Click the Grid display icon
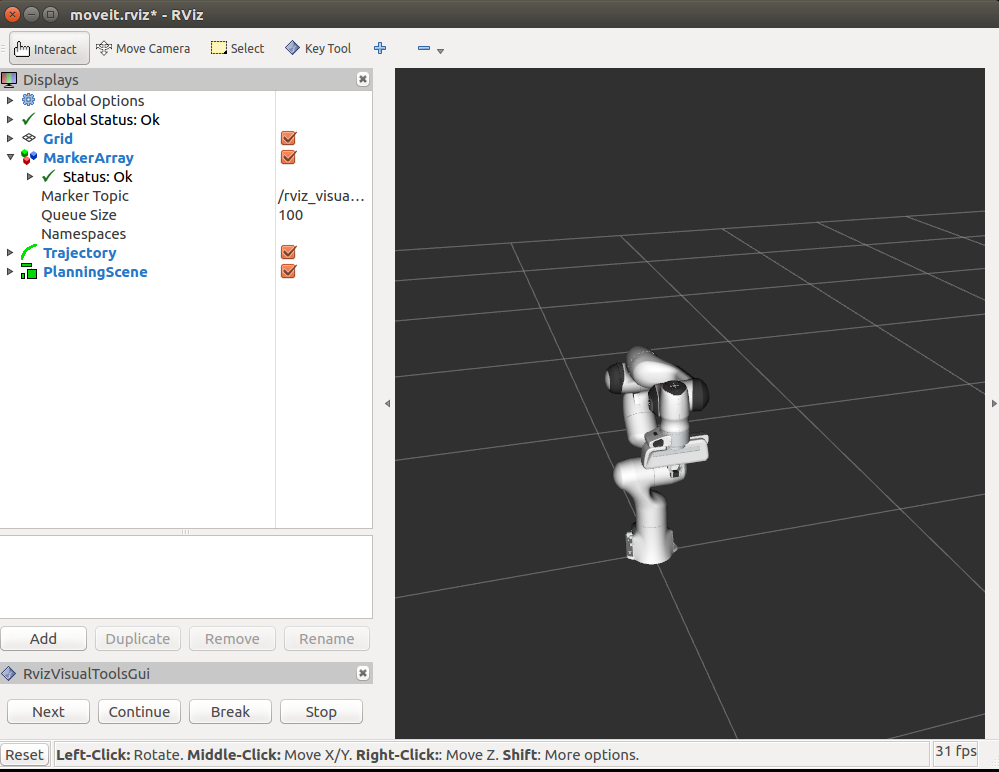 [x=28, y=138]
